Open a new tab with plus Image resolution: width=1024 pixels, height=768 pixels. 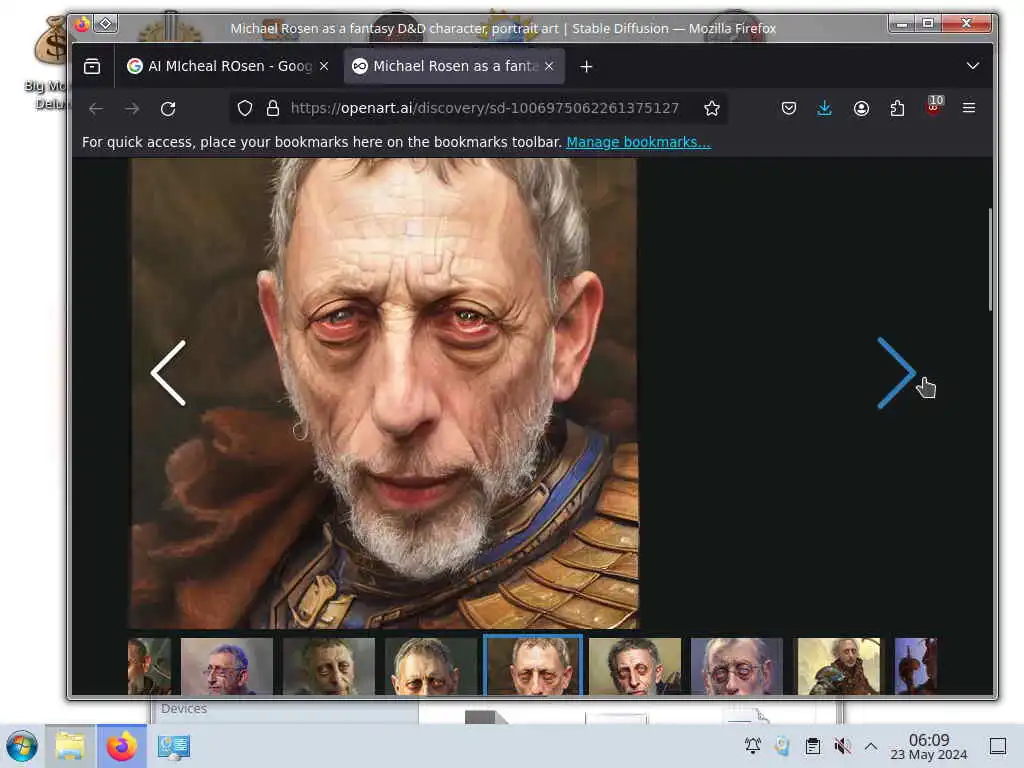586,67
